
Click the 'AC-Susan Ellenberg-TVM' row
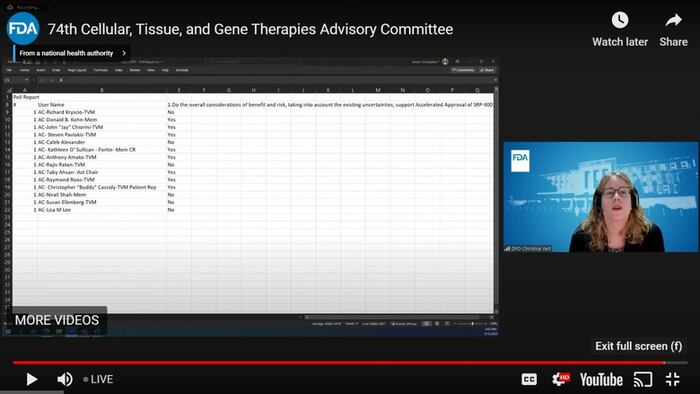coord(67,202)
